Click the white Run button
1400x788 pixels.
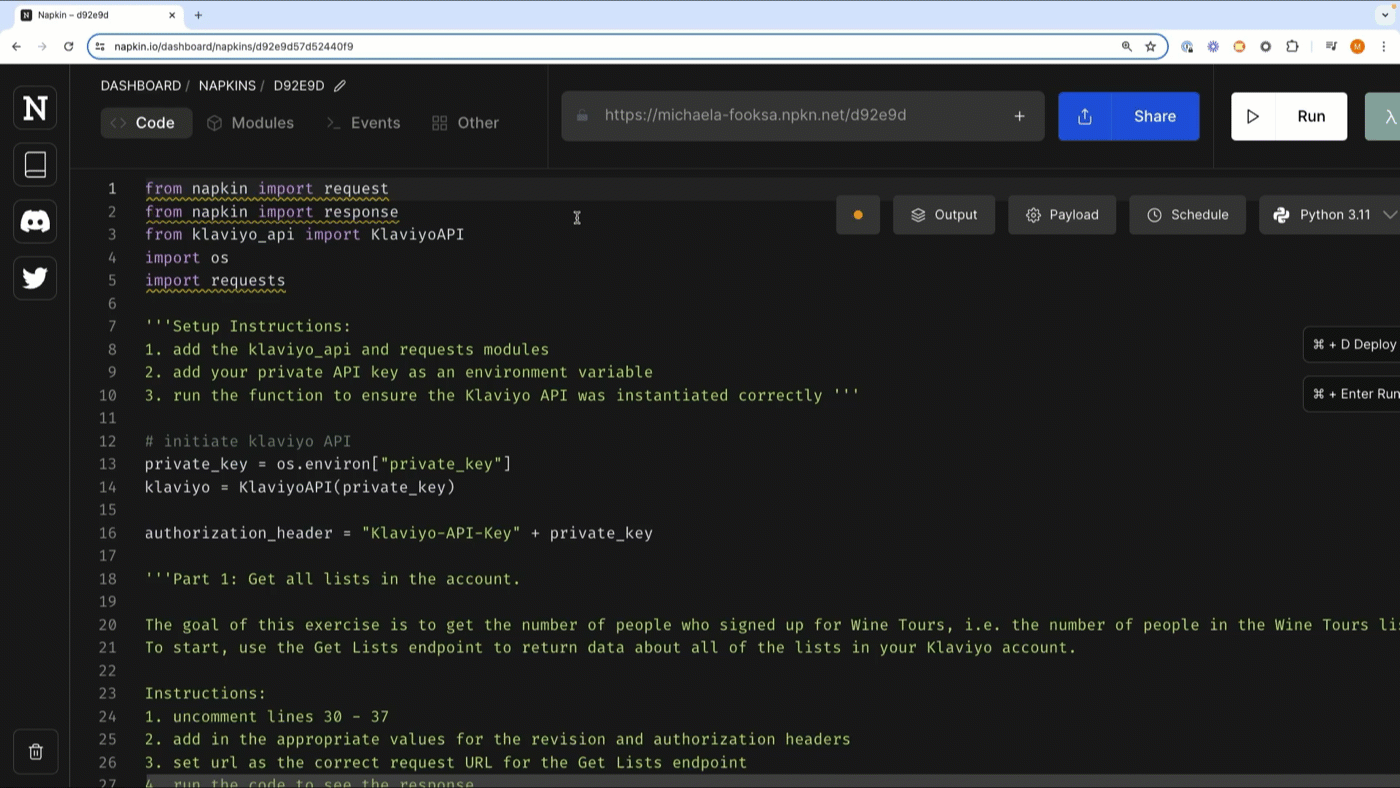(1289, 116)
